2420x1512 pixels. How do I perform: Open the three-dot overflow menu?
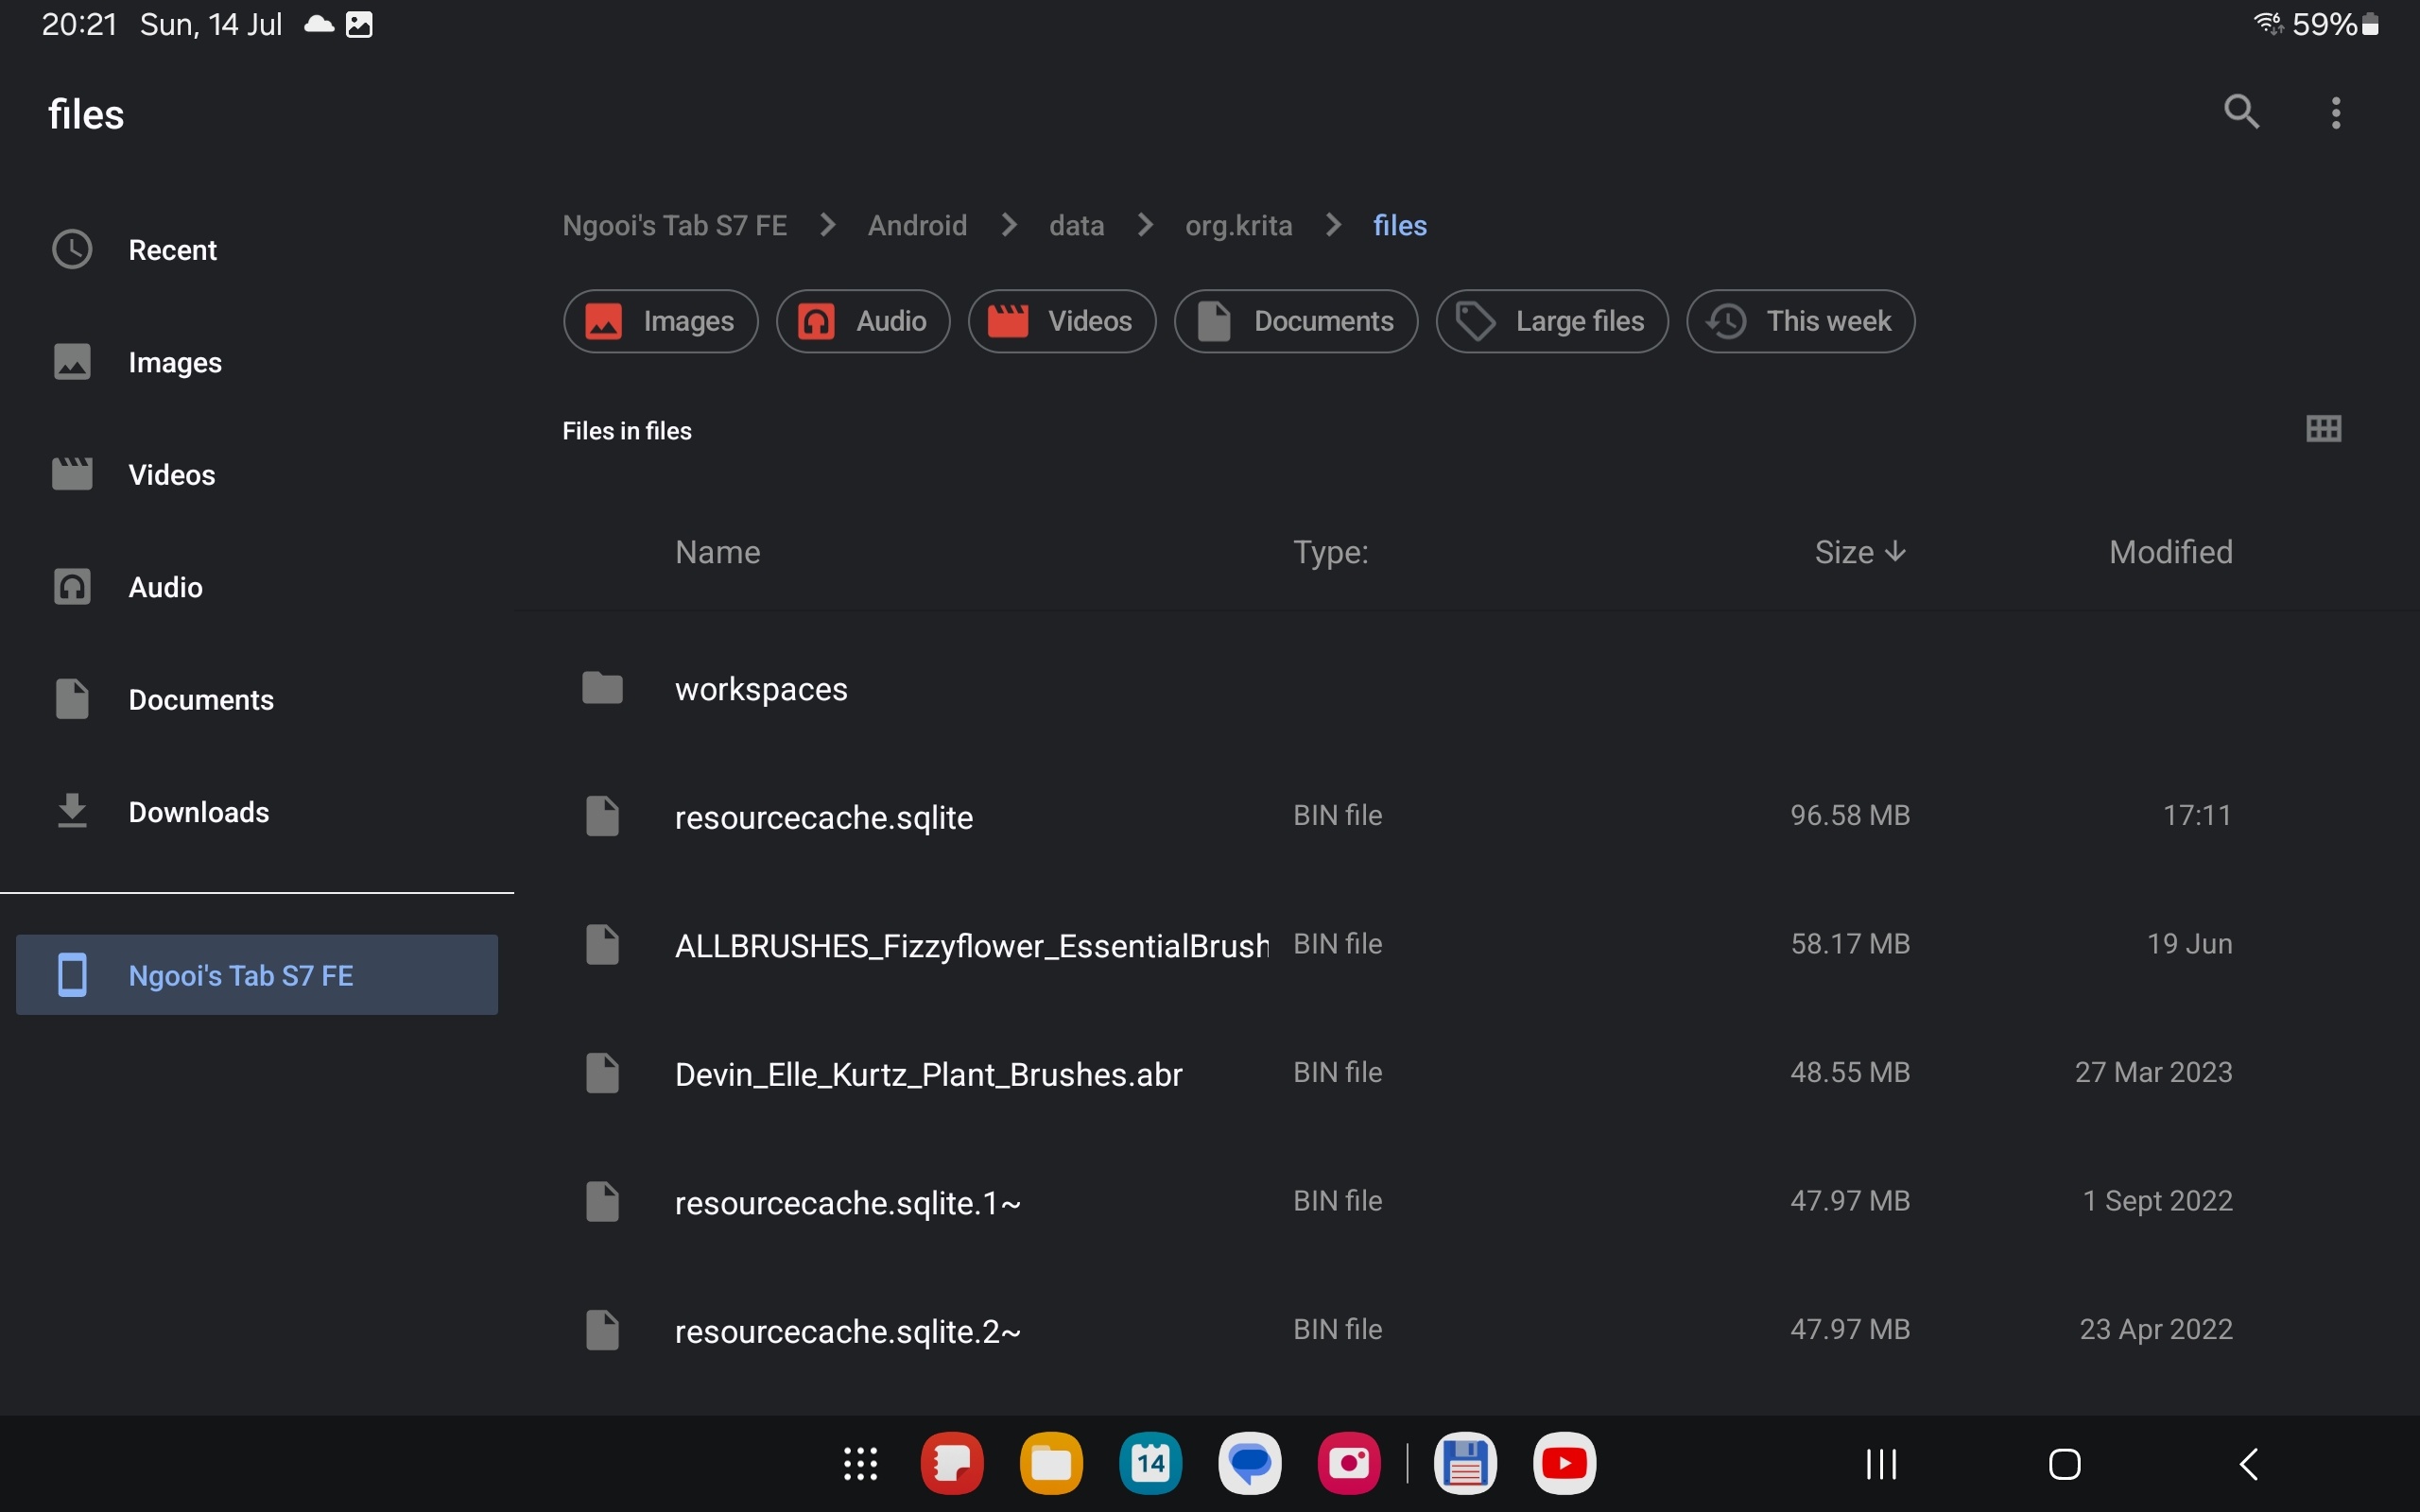[x=2336, y=113]
